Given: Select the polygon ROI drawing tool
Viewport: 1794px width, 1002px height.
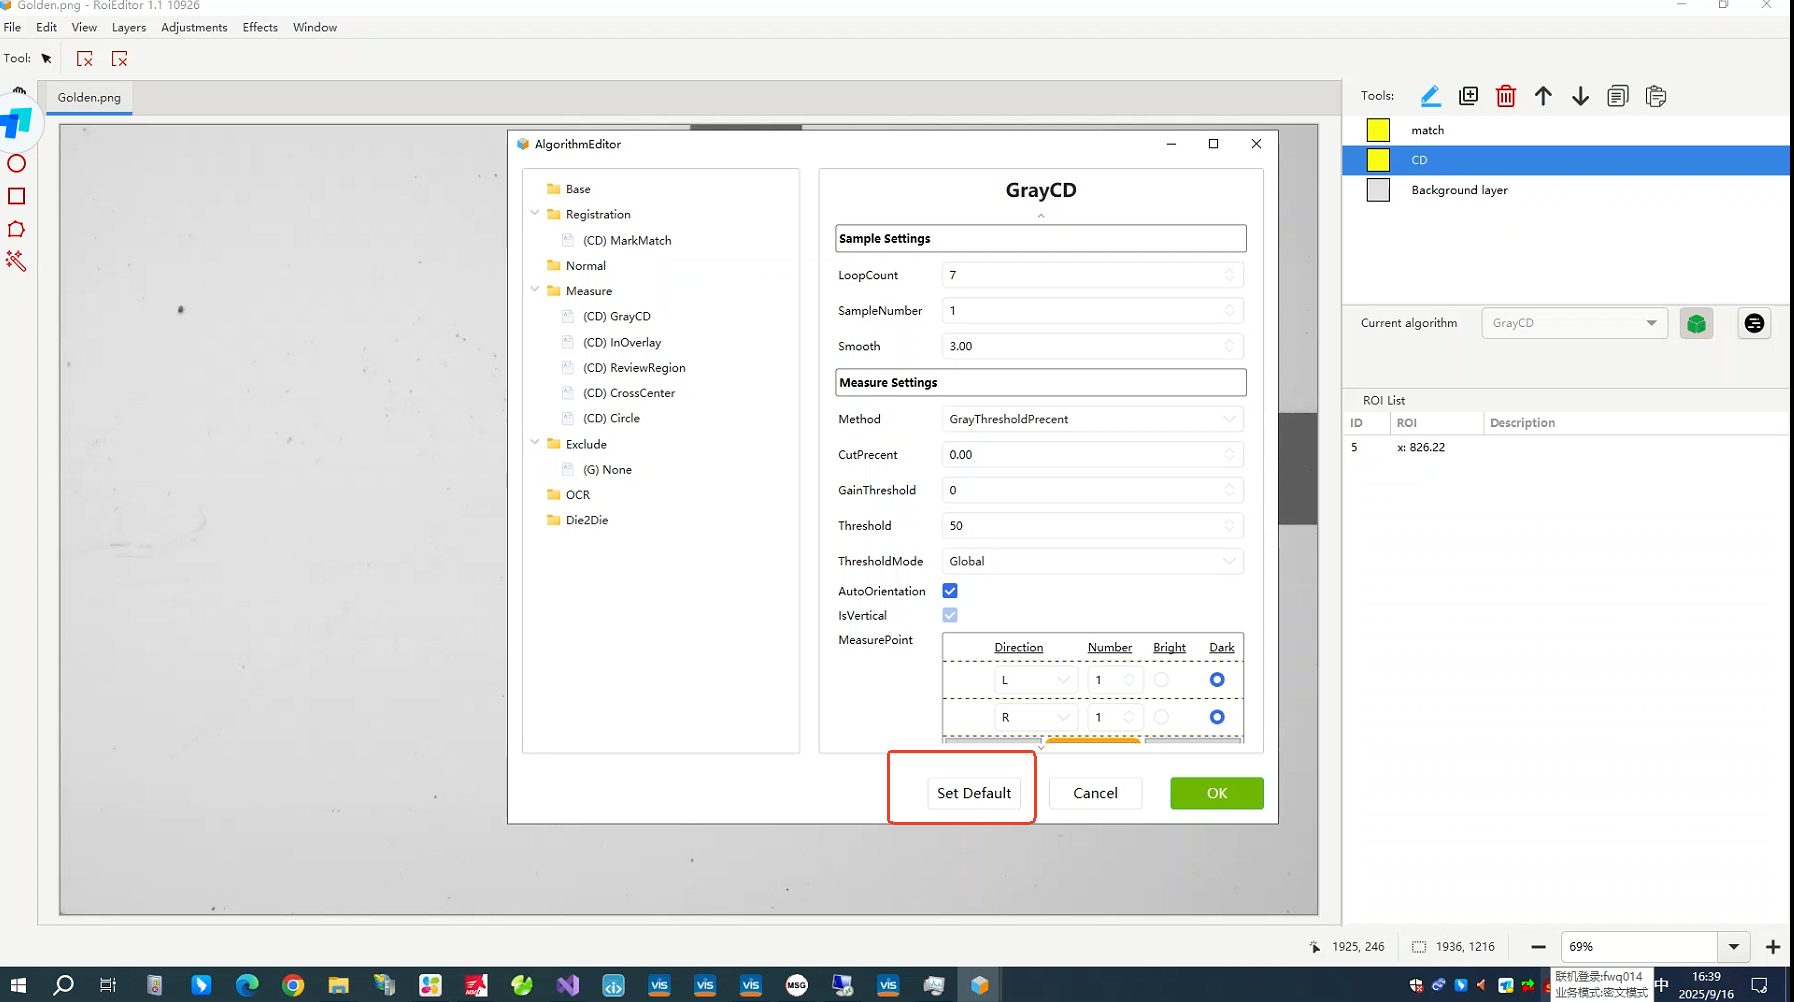Looking at the screenshot, I should (x=16, y=229).
